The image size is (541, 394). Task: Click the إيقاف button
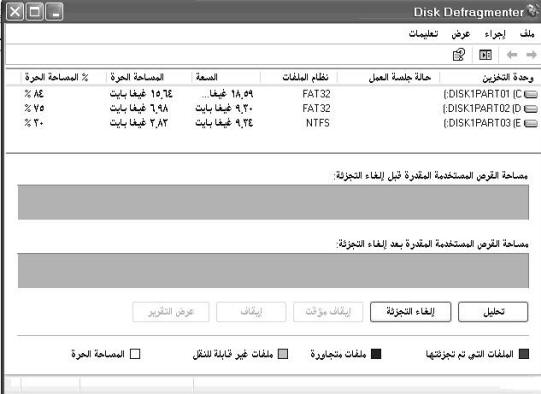[251, 312]
